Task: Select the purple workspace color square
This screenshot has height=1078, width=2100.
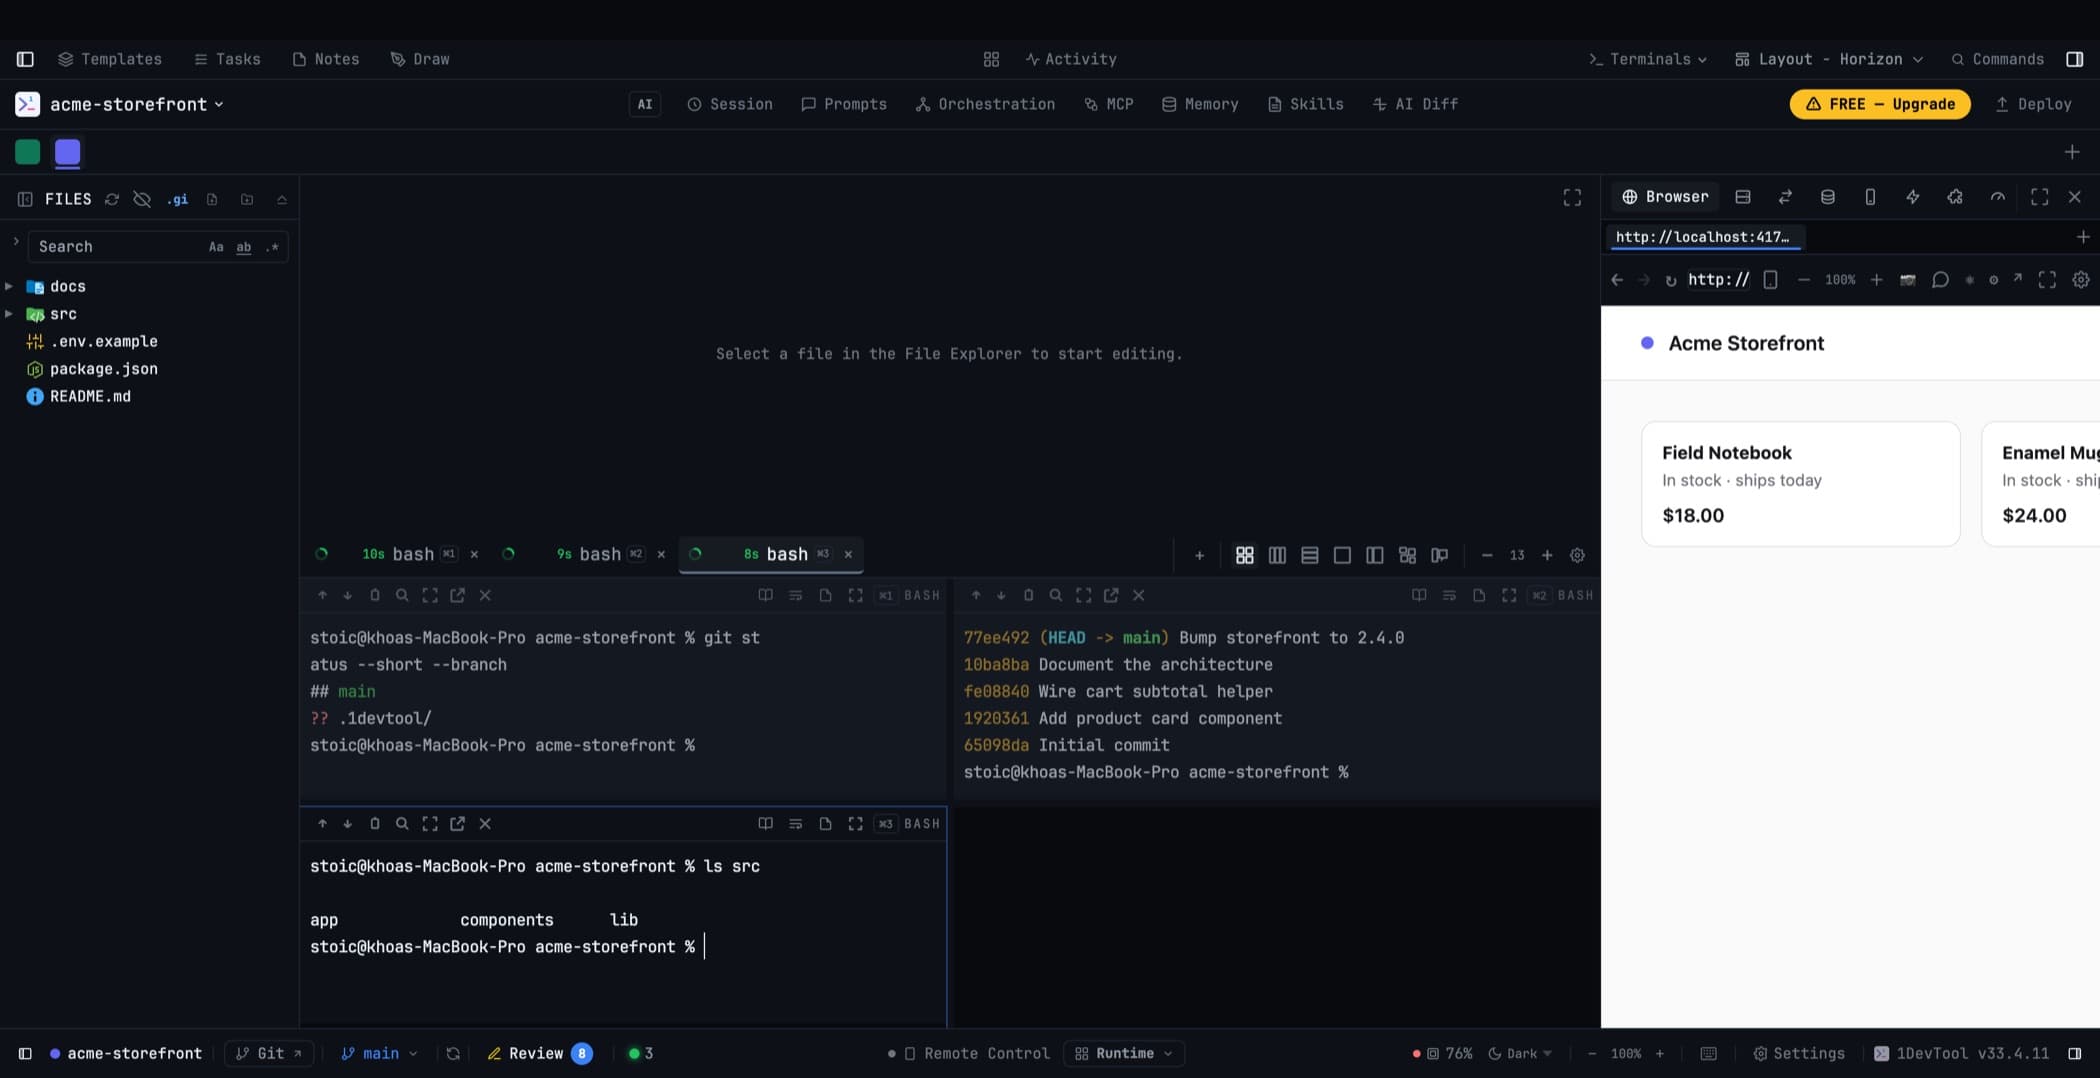Action: coord(68,152)
